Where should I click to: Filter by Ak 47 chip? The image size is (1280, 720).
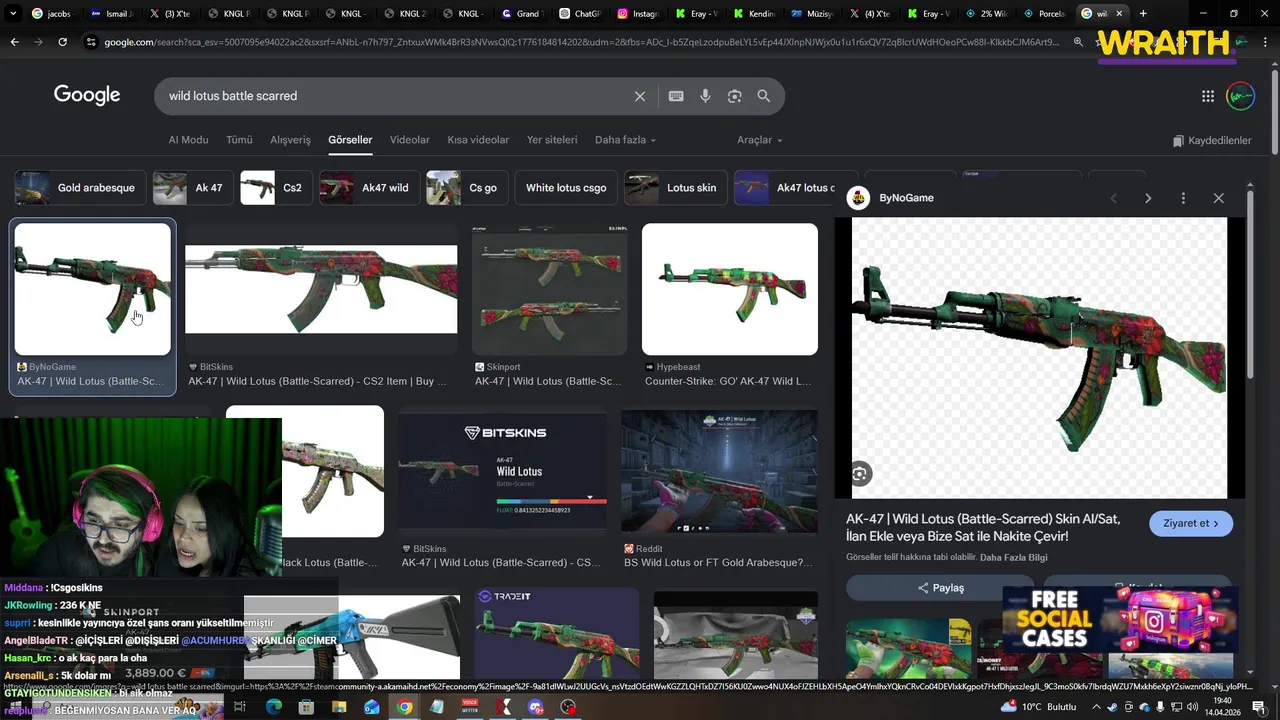pos(194,188)
